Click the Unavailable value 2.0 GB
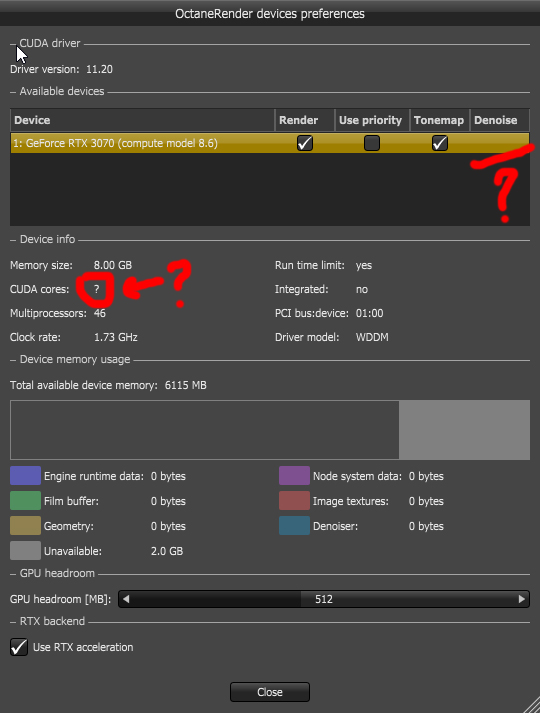Screen dimensions: 540x713 (x=167, y=551)
